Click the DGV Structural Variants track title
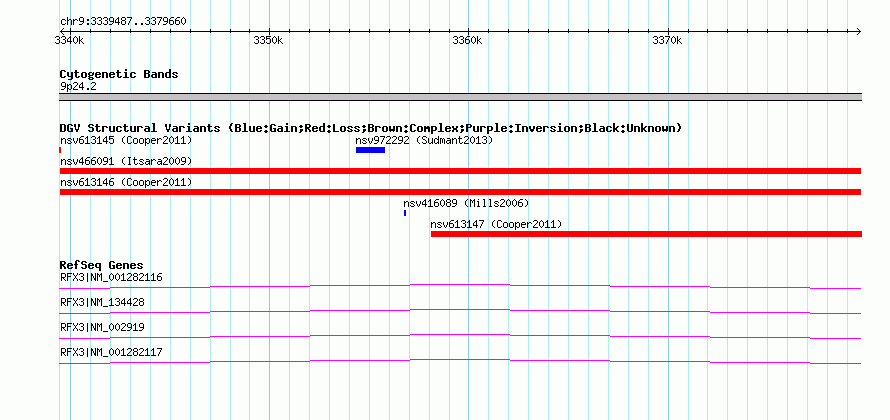Image resolution: width=890 pixels, height=420 pixels. click(370, 128)
